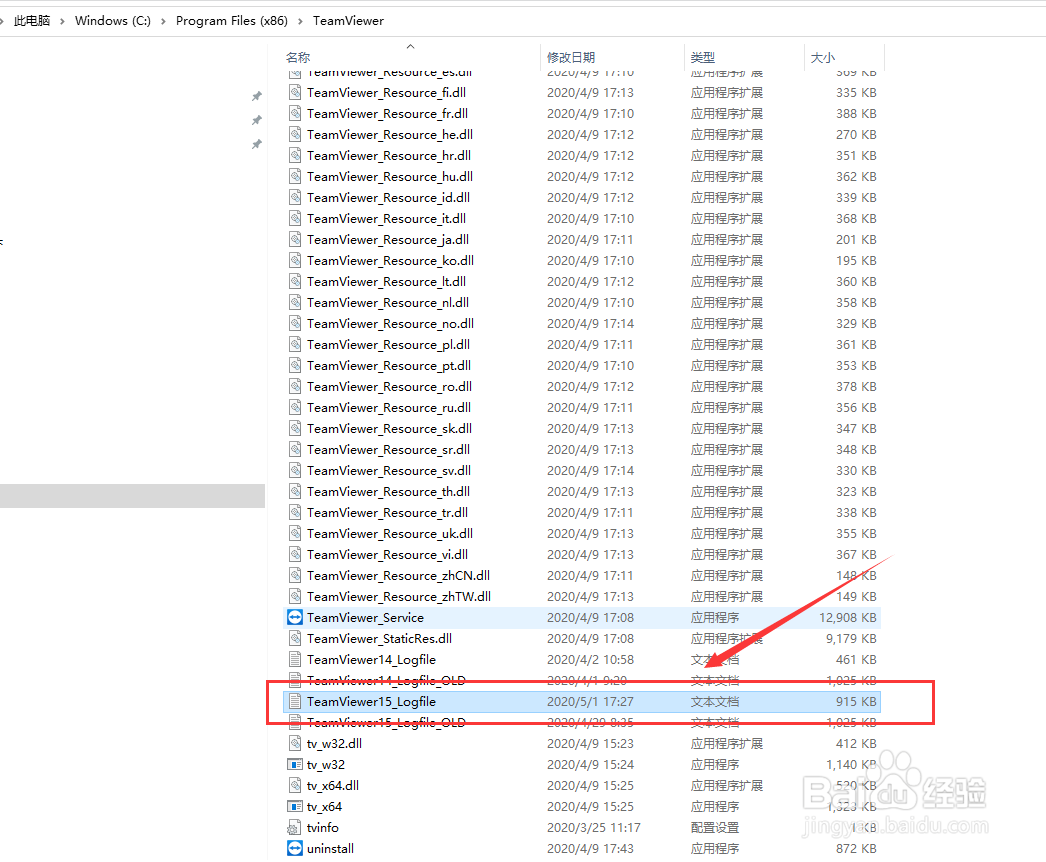Click the tvinfo configuration file icon
This screenshot has width=1046, height=862.
[294, 827]
